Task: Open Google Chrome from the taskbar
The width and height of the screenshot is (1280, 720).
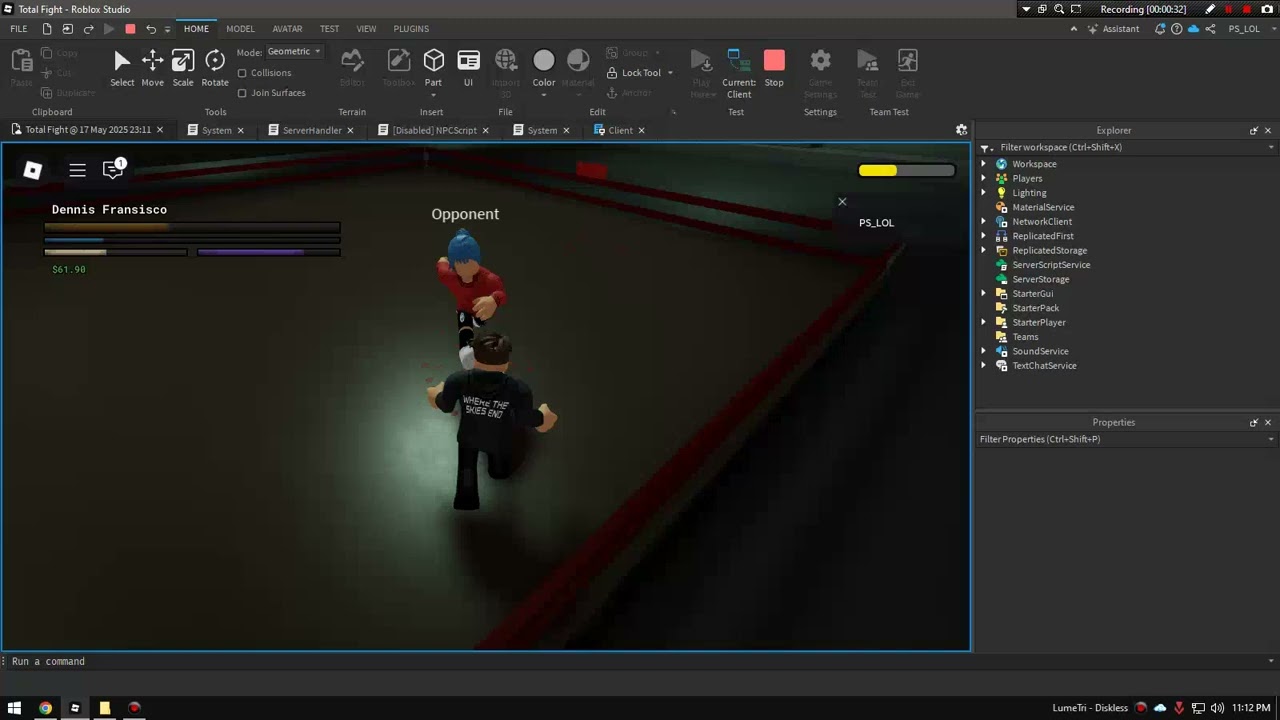Action: (45, 708)
